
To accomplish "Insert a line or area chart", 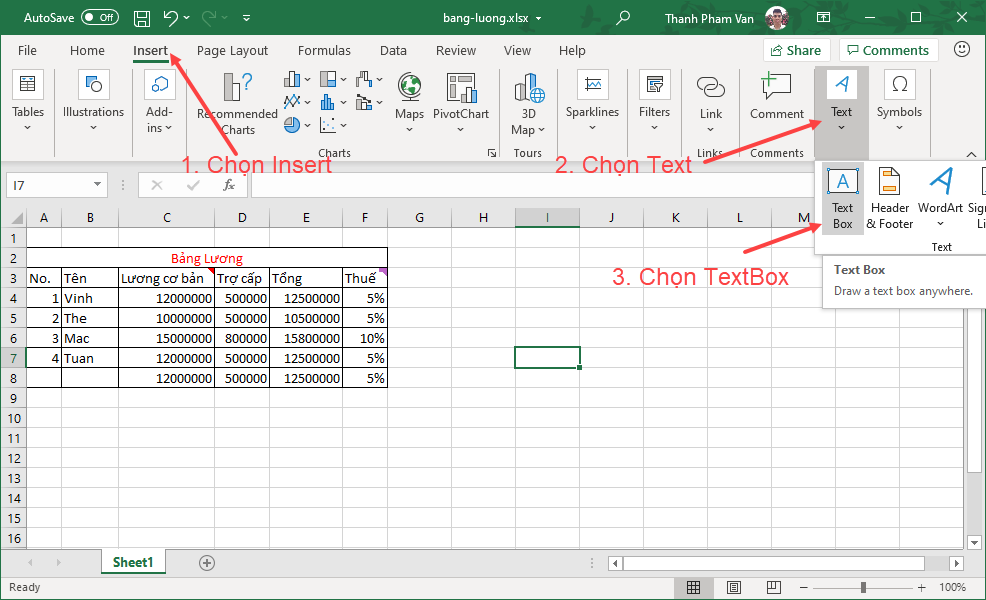I will point(297,101).
